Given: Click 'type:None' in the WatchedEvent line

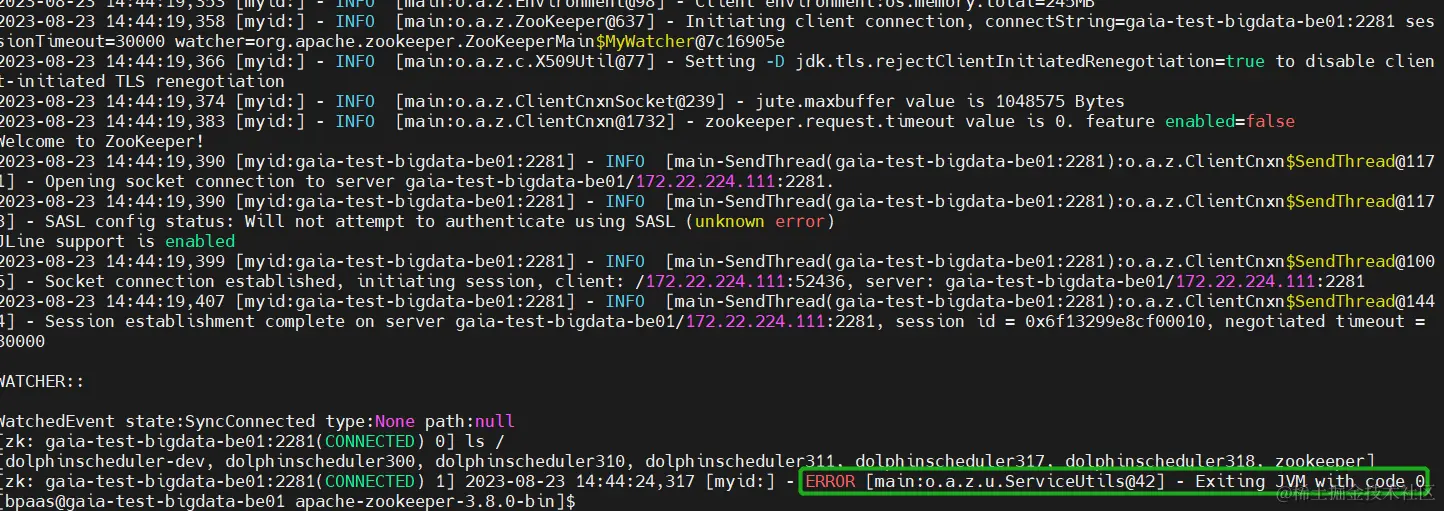Looking at the screenshot, I should click(x=370, y=421).
